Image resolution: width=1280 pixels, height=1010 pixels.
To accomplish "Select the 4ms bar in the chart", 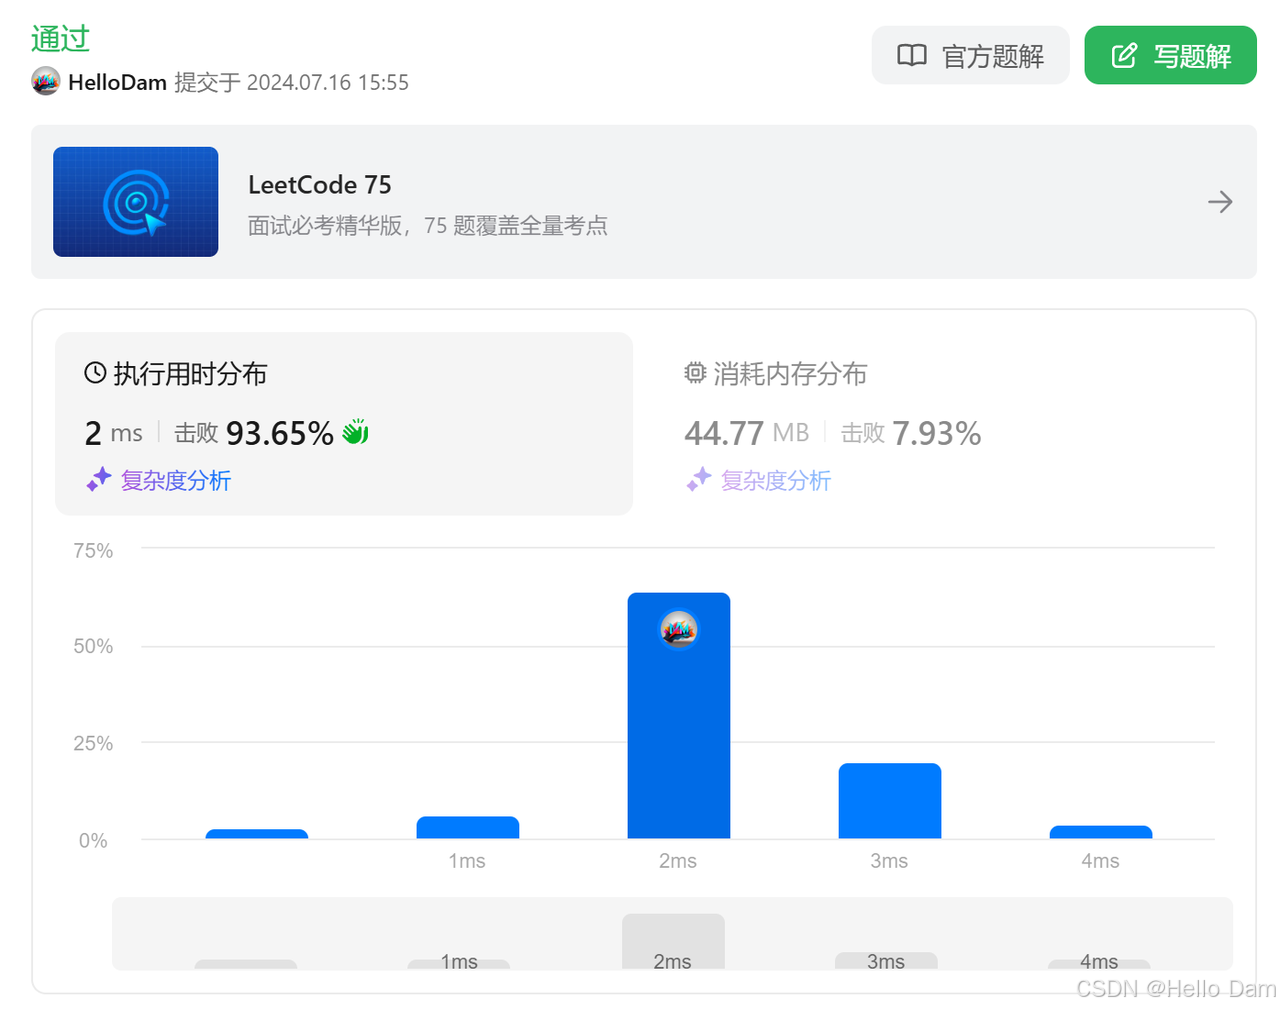I will 1101,832.
